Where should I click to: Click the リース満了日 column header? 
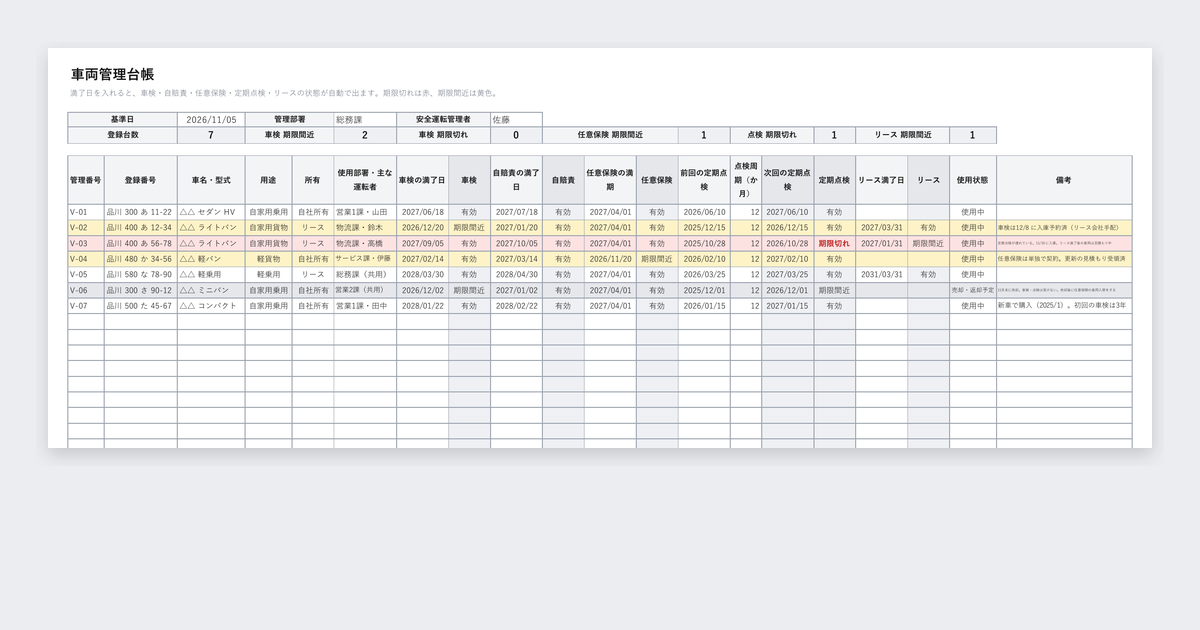point(882,180)
